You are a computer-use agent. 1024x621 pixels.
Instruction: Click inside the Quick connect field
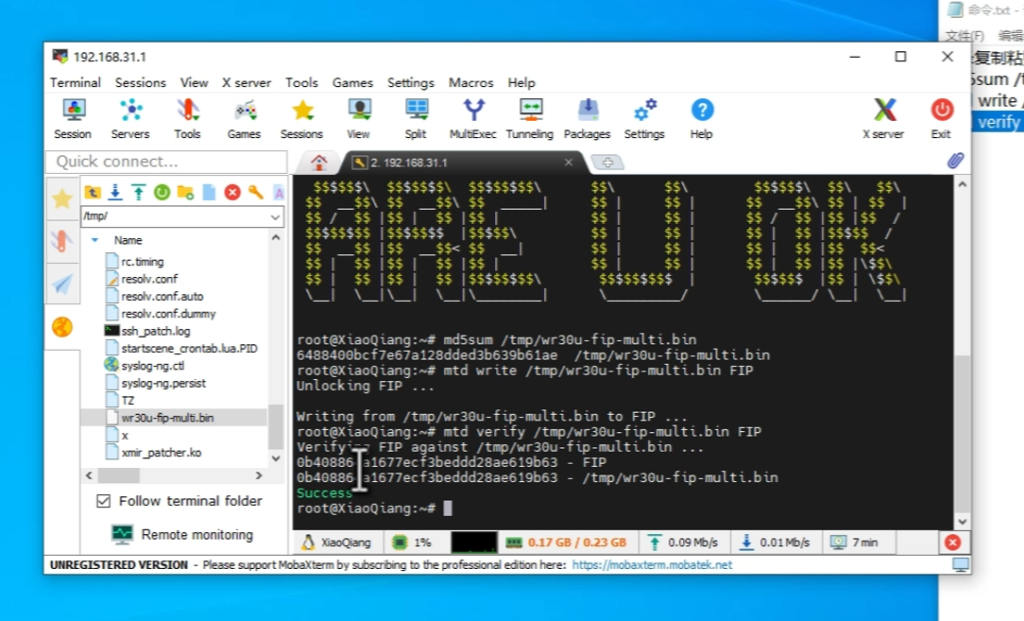165,161
